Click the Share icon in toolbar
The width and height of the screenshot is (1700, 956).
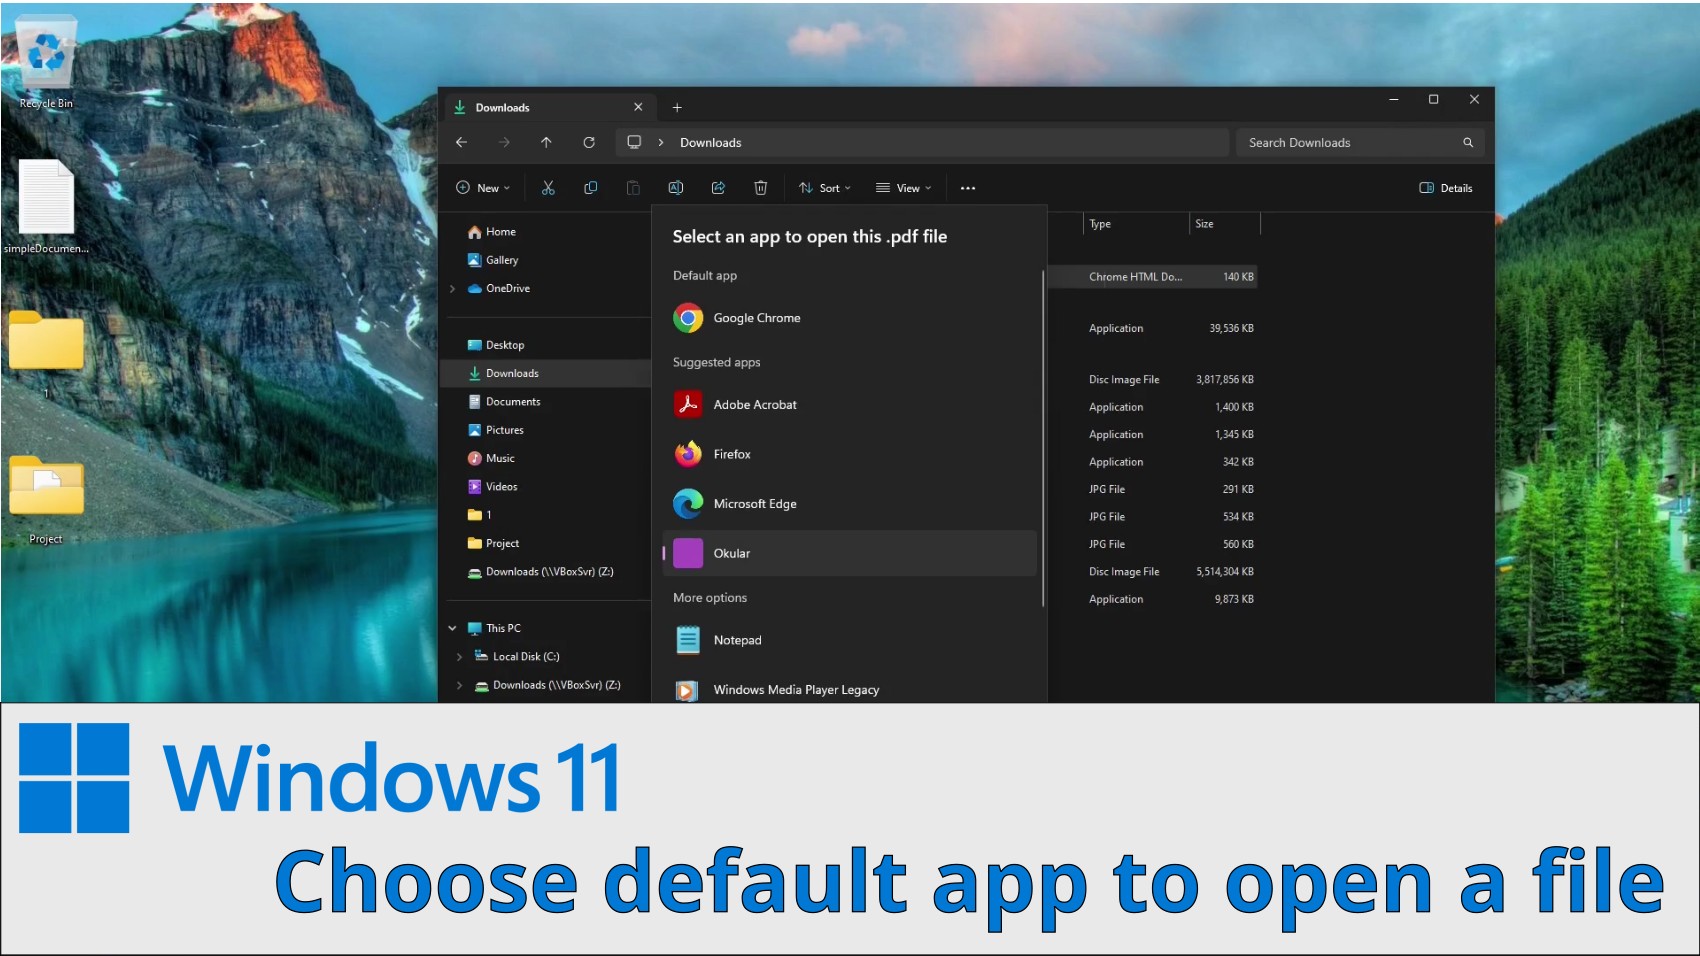tap(718, 188)
